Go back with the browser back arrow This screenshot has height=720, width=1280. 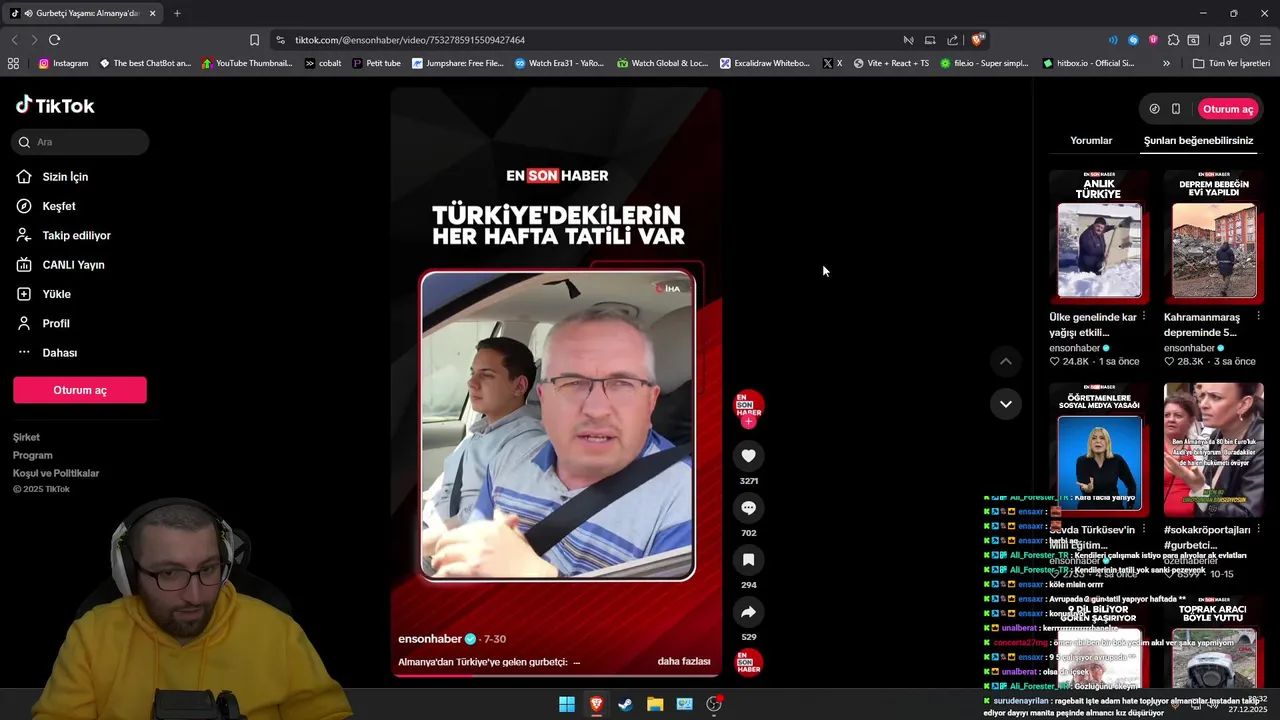point(14,40)
